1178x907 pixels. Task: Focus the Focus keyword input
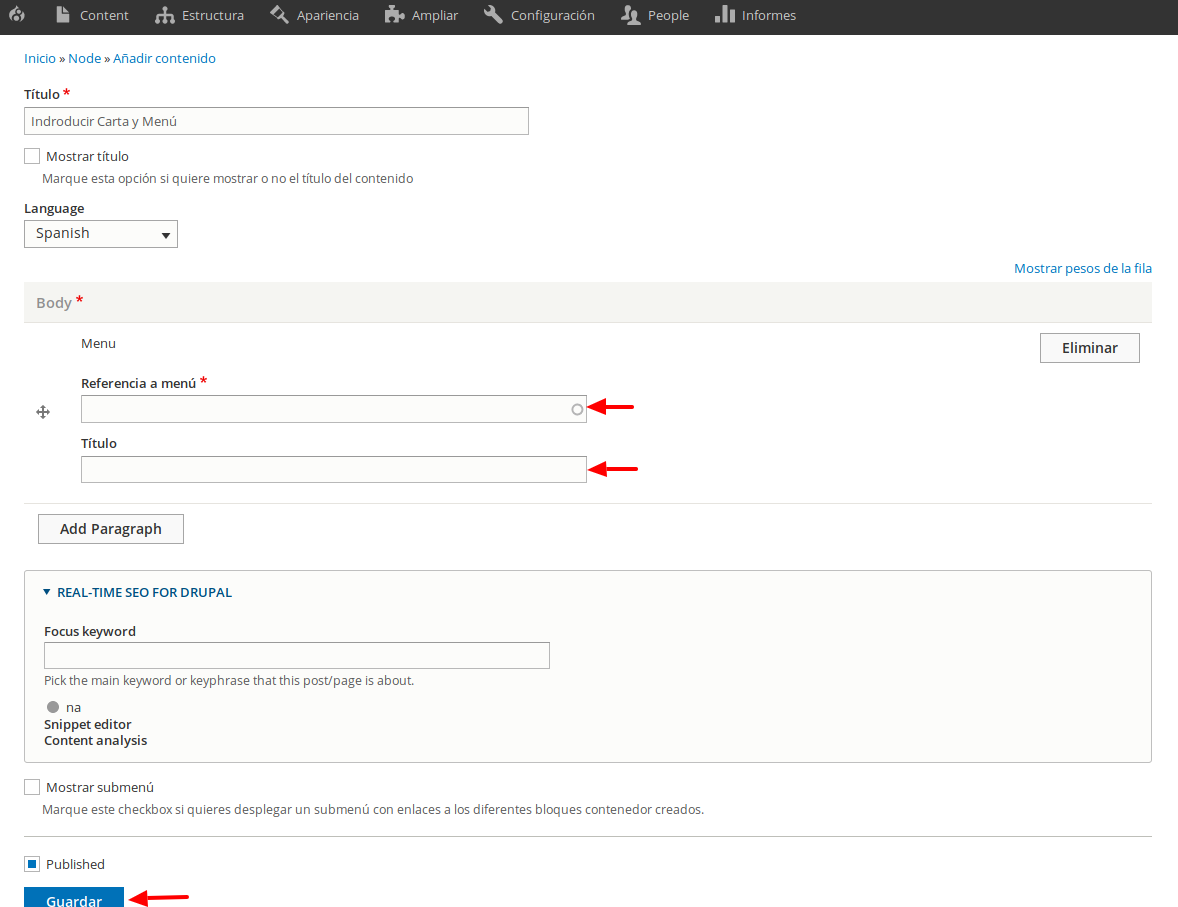tap(297, 655)
